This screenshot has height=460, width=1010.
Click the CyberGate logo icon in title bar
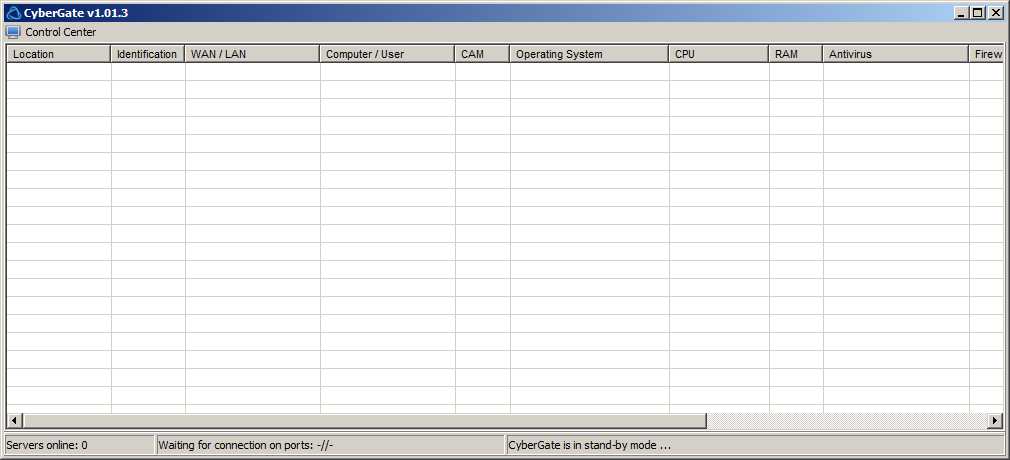point(13,13)
